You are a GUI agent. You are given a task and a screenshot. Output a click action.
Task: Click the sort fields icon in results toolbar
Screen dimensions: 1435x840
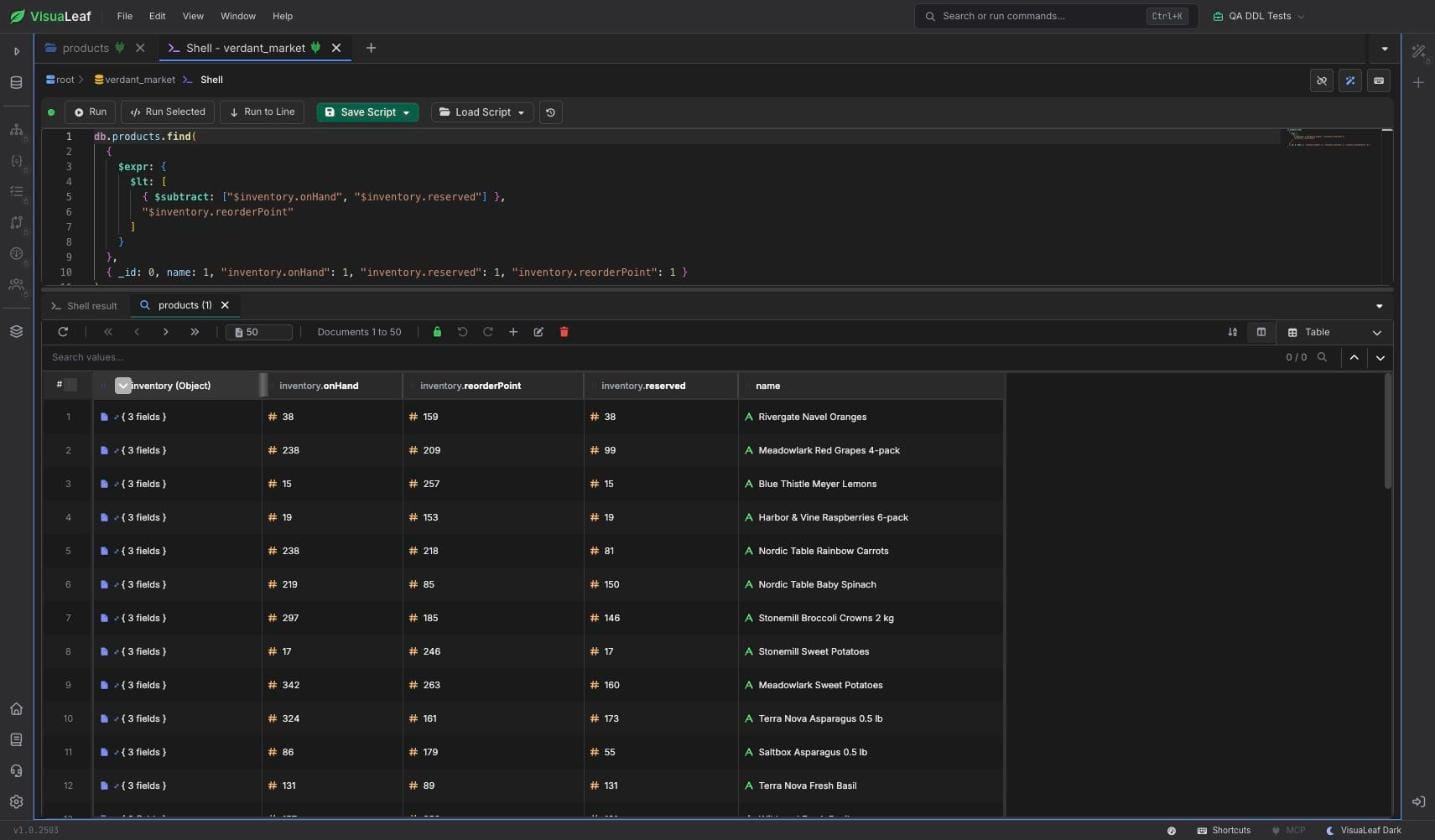(1232, 332)
